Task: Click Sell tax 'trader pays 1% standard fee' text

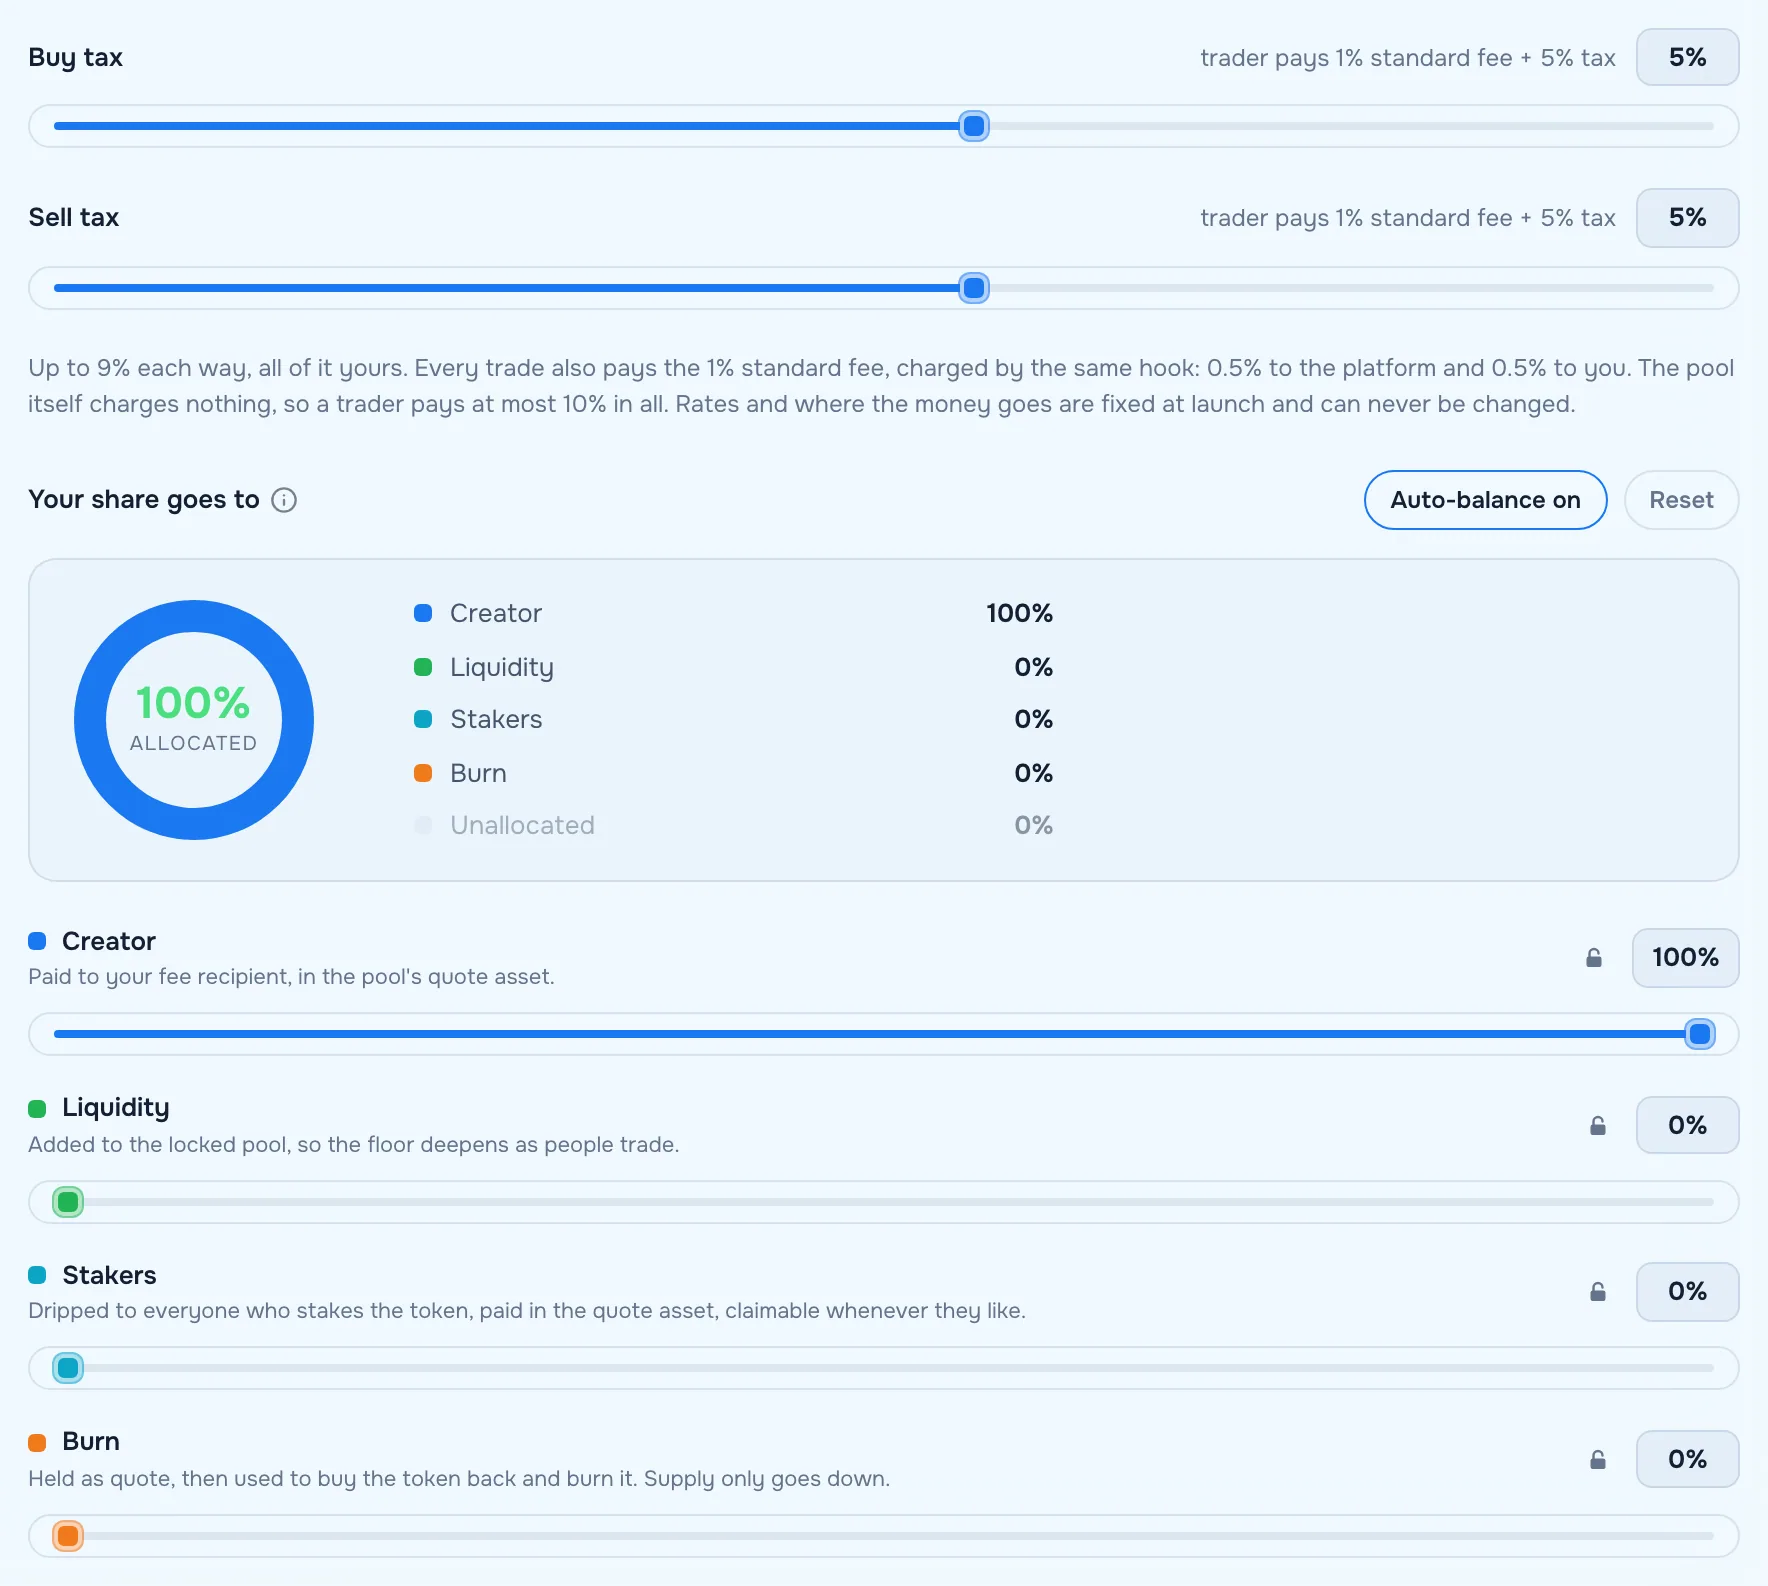Action: pyautogui.click(x=1408, y=218)
